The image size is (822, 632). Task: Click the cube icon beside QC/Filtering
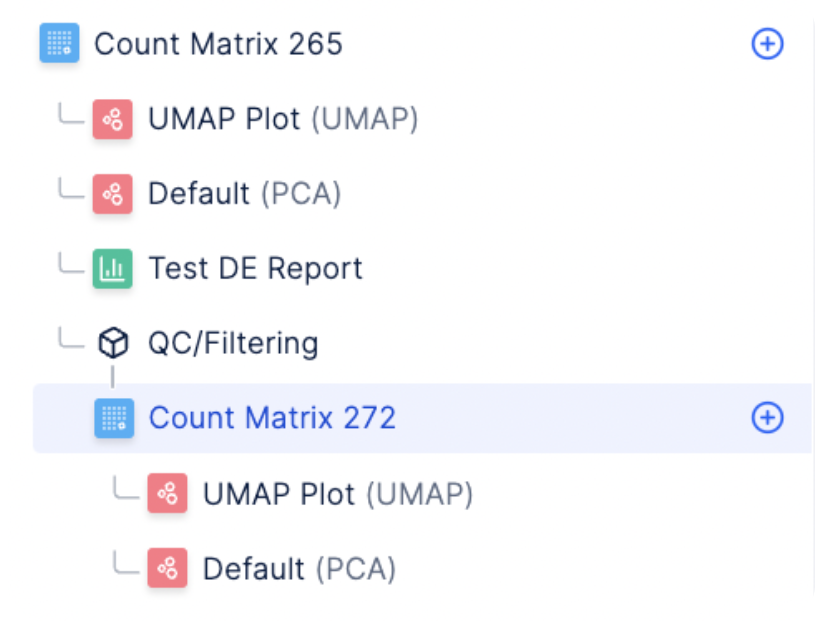coord(113,343)
